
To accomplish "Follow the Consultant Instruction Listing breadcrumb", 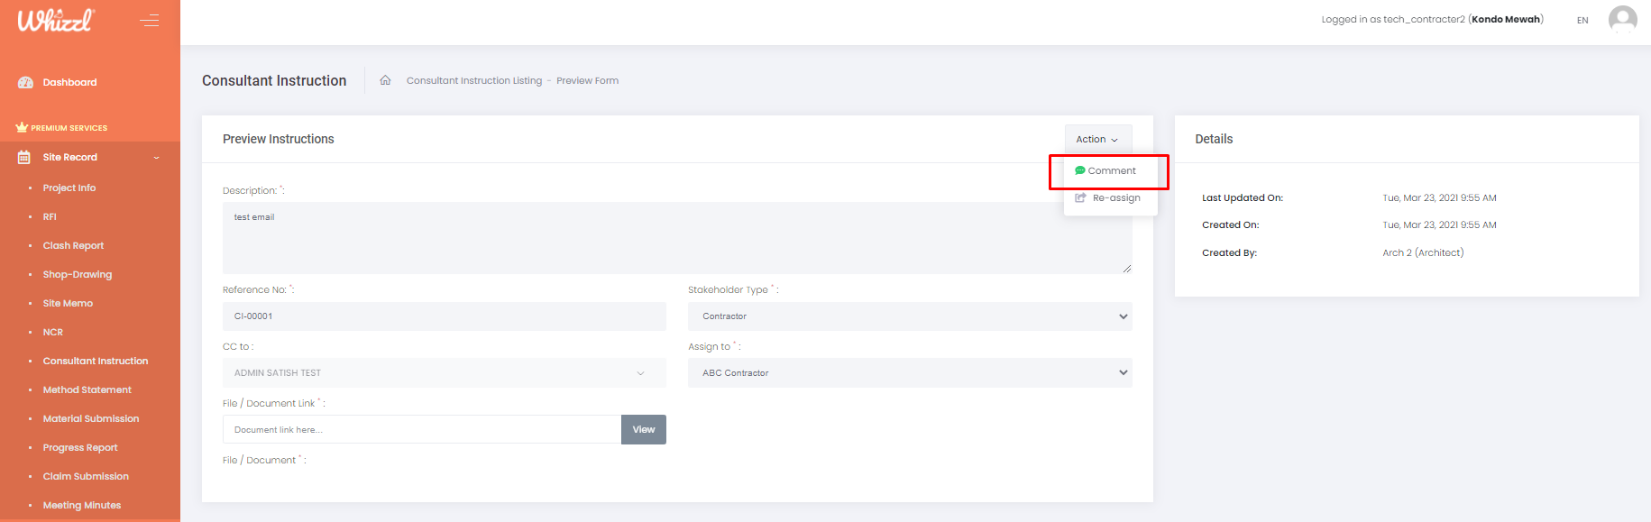I will coord(474,81).
